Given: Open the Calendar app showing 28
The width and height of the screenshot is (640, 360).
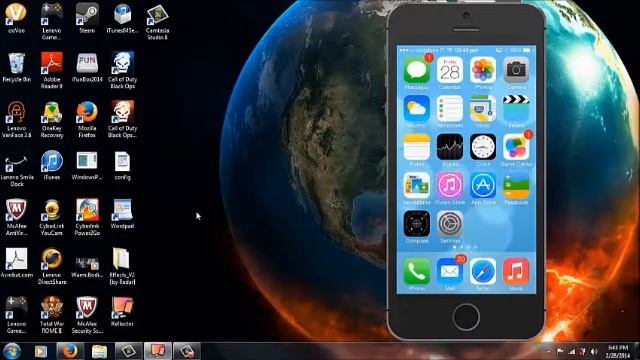Looking at the screenshot, I should 450,70.
